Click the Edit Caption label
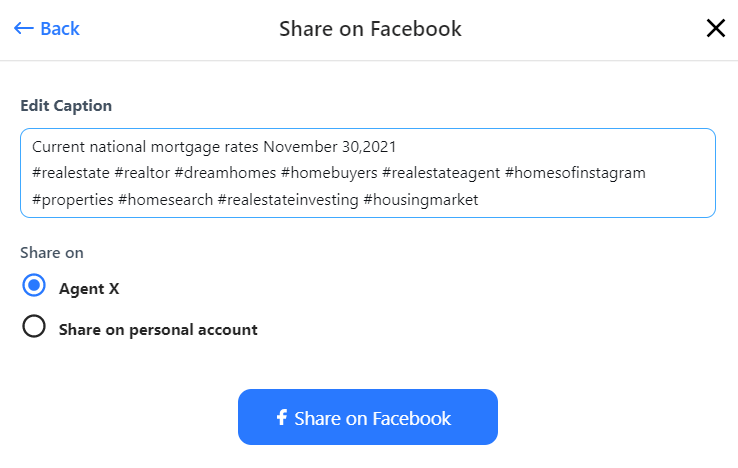This screenshot has width=738, height=468. tap(66, 105)
